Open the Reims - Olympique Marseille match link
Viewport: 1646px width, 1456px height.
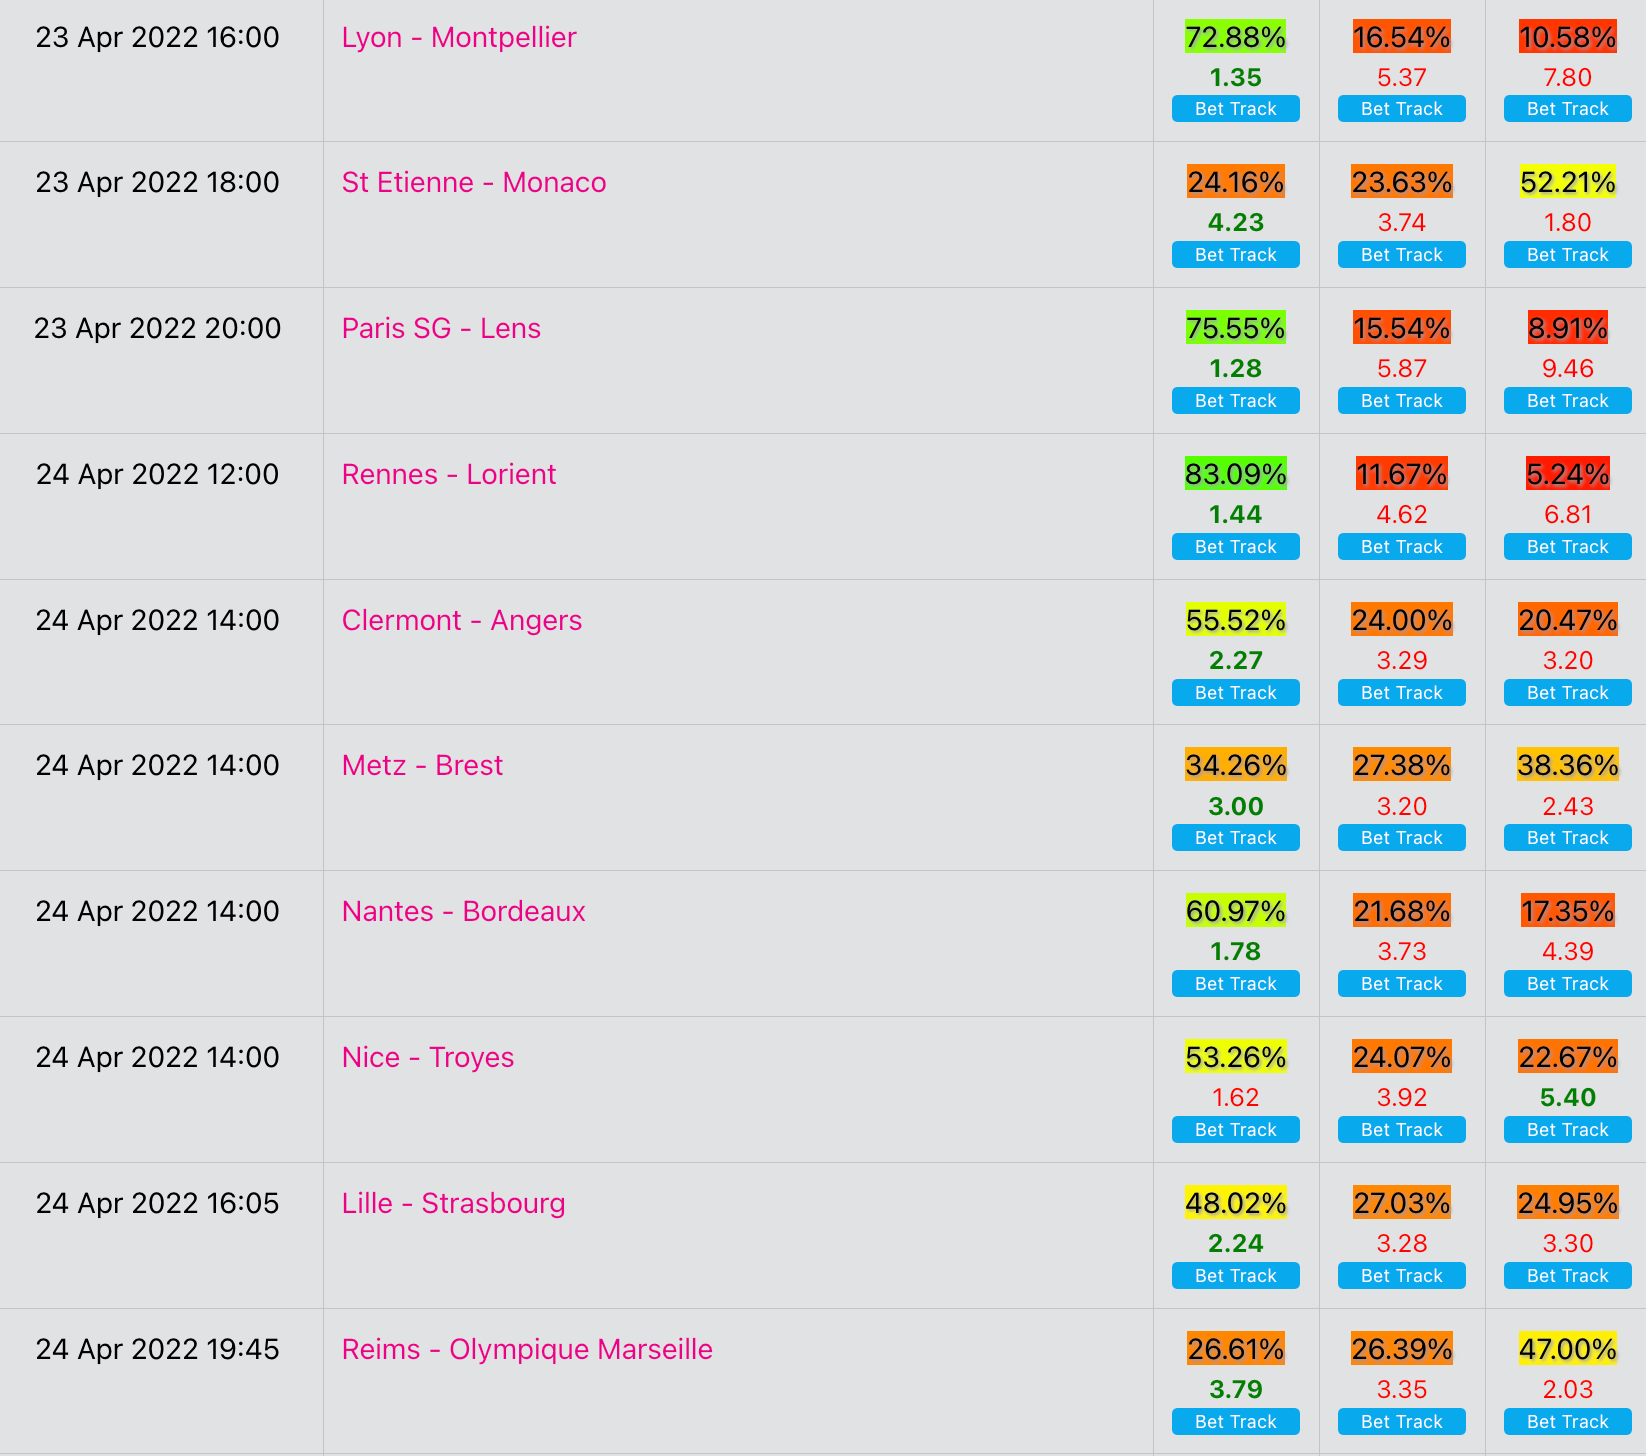[x=527, y=1350]
